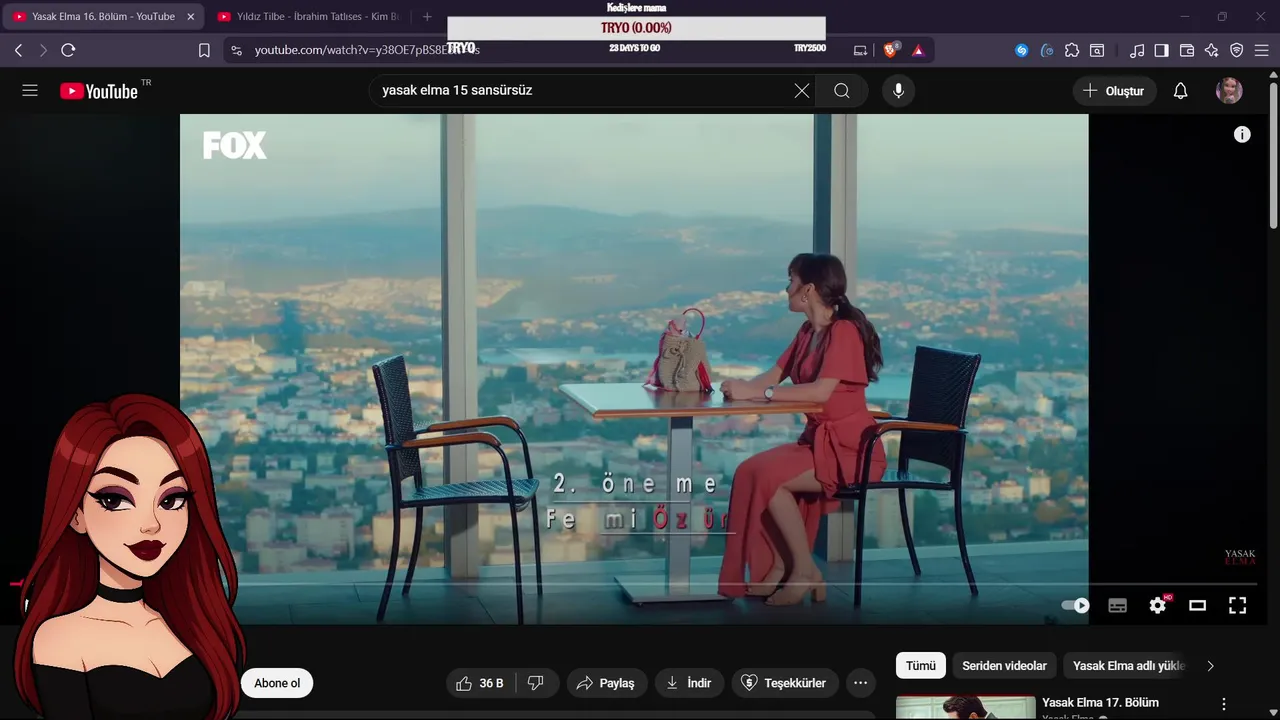Open the account avatar menu
This screenshot has height=720, width=1280.
[1229, 91]
